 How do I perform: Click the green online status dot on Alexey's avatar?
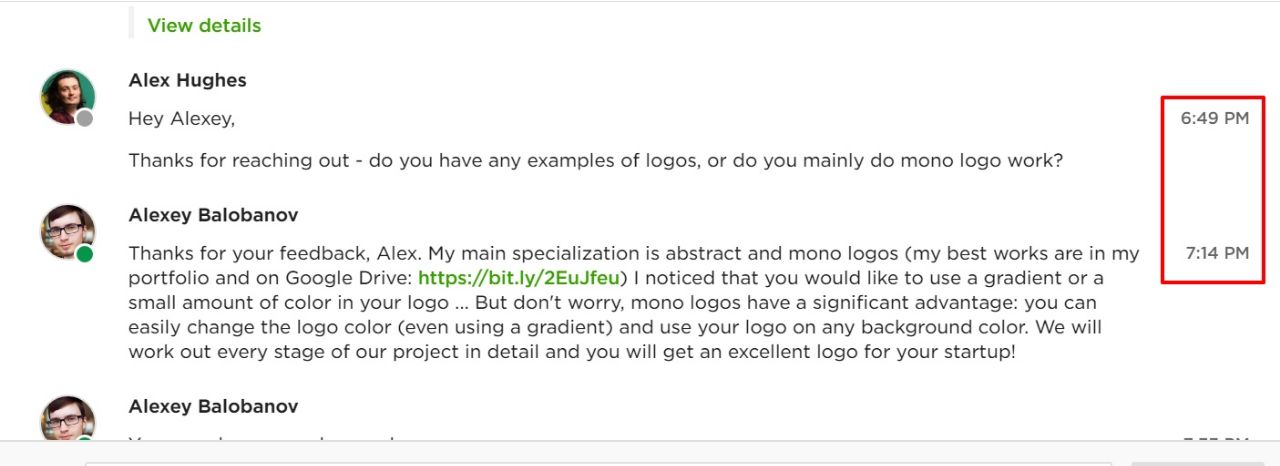tap(85, 254)
